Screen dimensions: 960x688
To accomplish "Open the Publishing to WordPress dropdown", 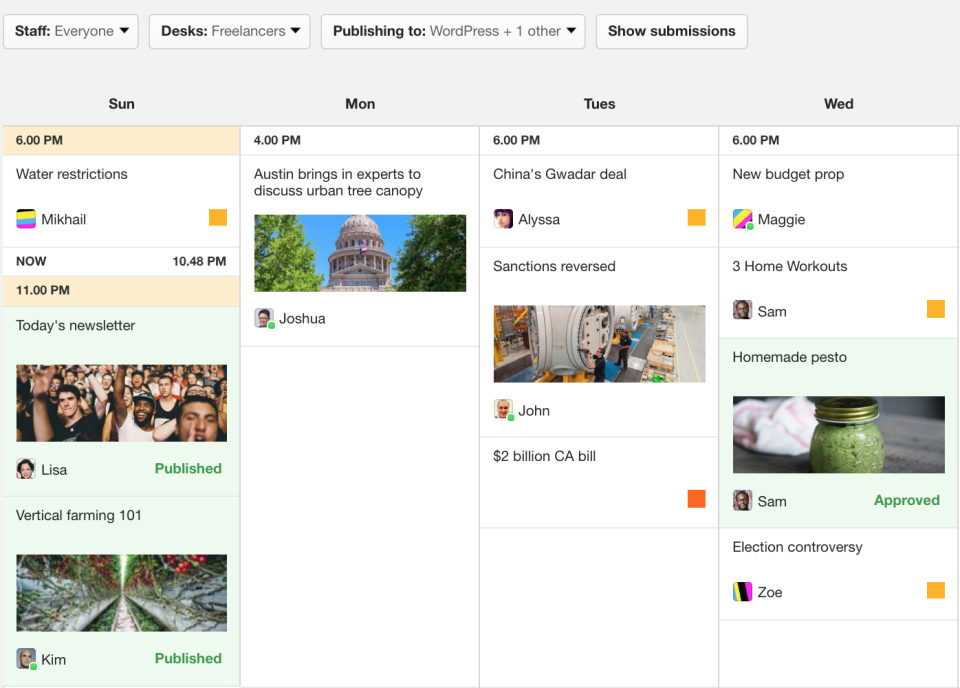I will click(x=453, y=31).
